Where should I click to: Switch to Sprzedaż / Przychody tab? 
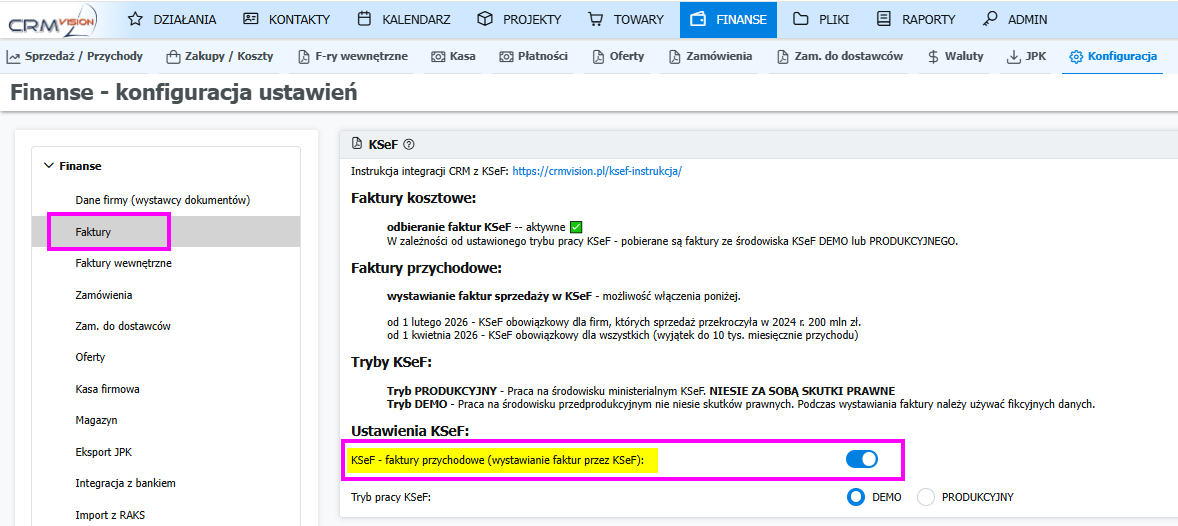click(x=74, y=56)
